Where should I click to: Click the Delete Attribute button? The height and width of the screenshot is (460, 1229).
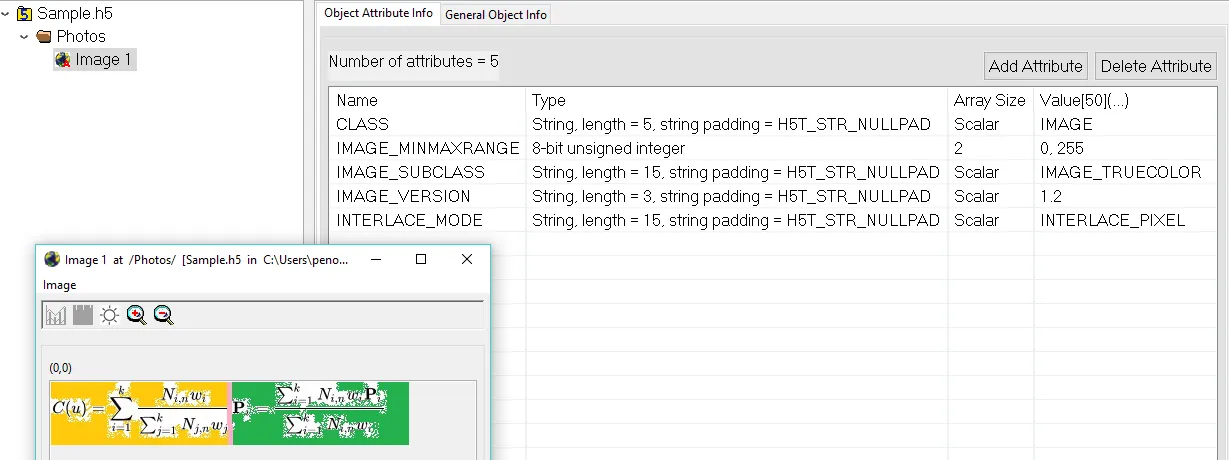1156,66
